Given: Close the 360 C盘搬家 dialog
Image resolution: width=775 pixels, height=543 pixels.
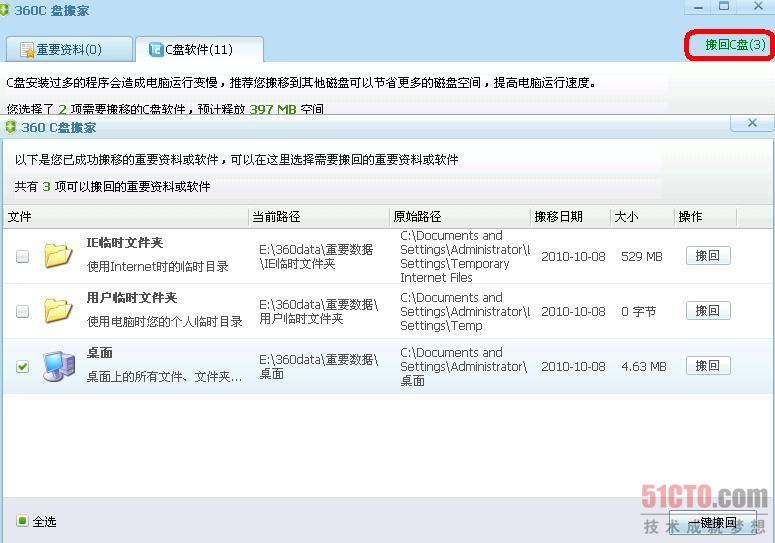Looking at the screenshot, I should point(752,123).
